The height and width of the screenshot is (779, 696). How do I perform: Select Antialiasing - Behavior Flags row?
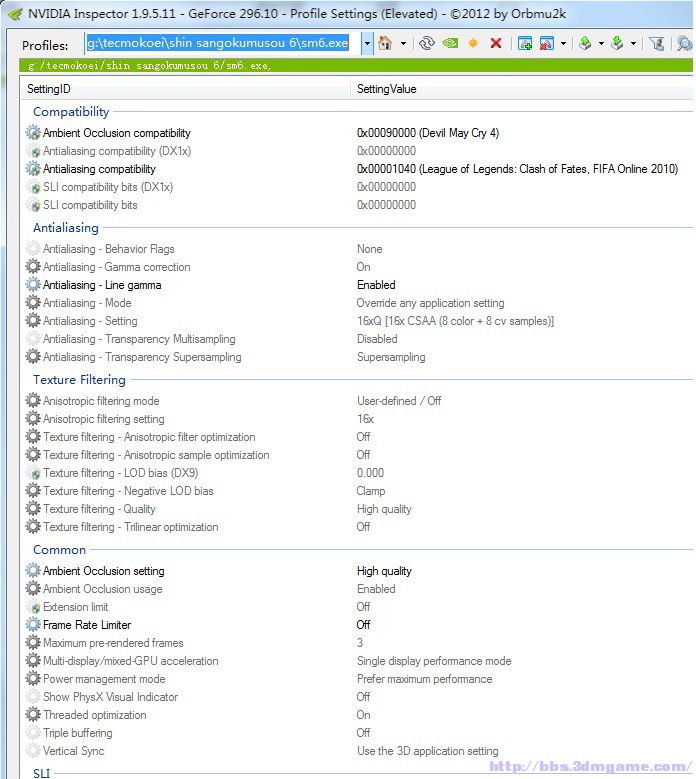tap(357, 249)
